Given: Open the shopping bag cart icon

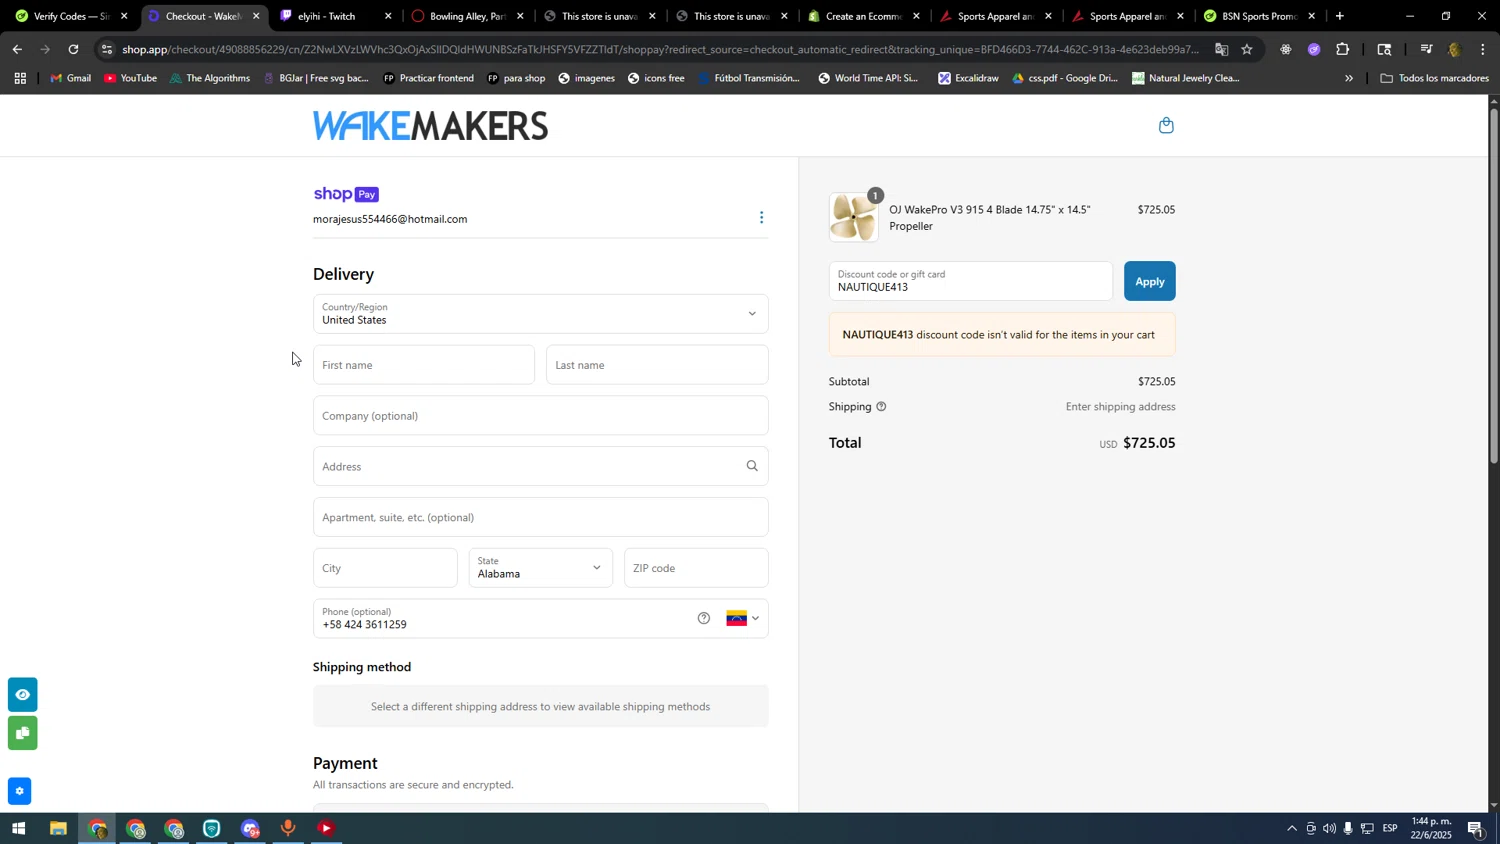Looking at the screenshot, I should pyautogui.click(x=1166, y=125).
